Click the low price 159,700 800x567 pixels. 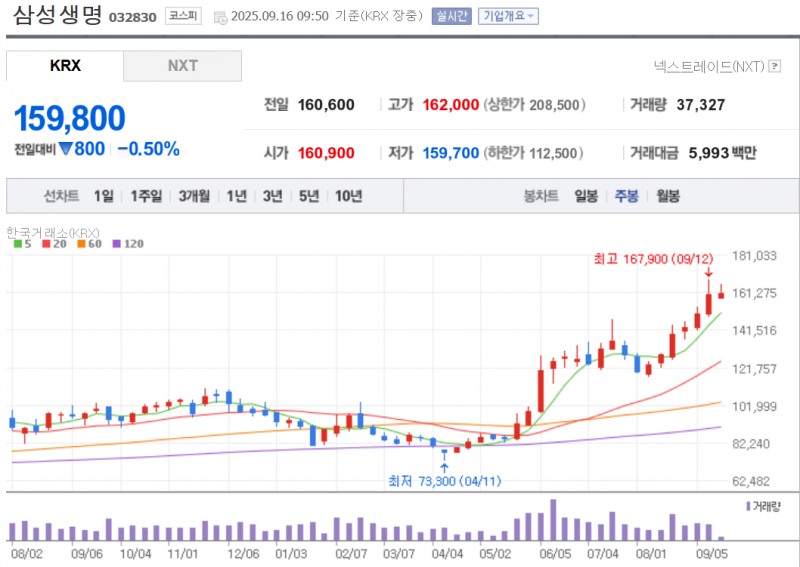coord(451,153)
